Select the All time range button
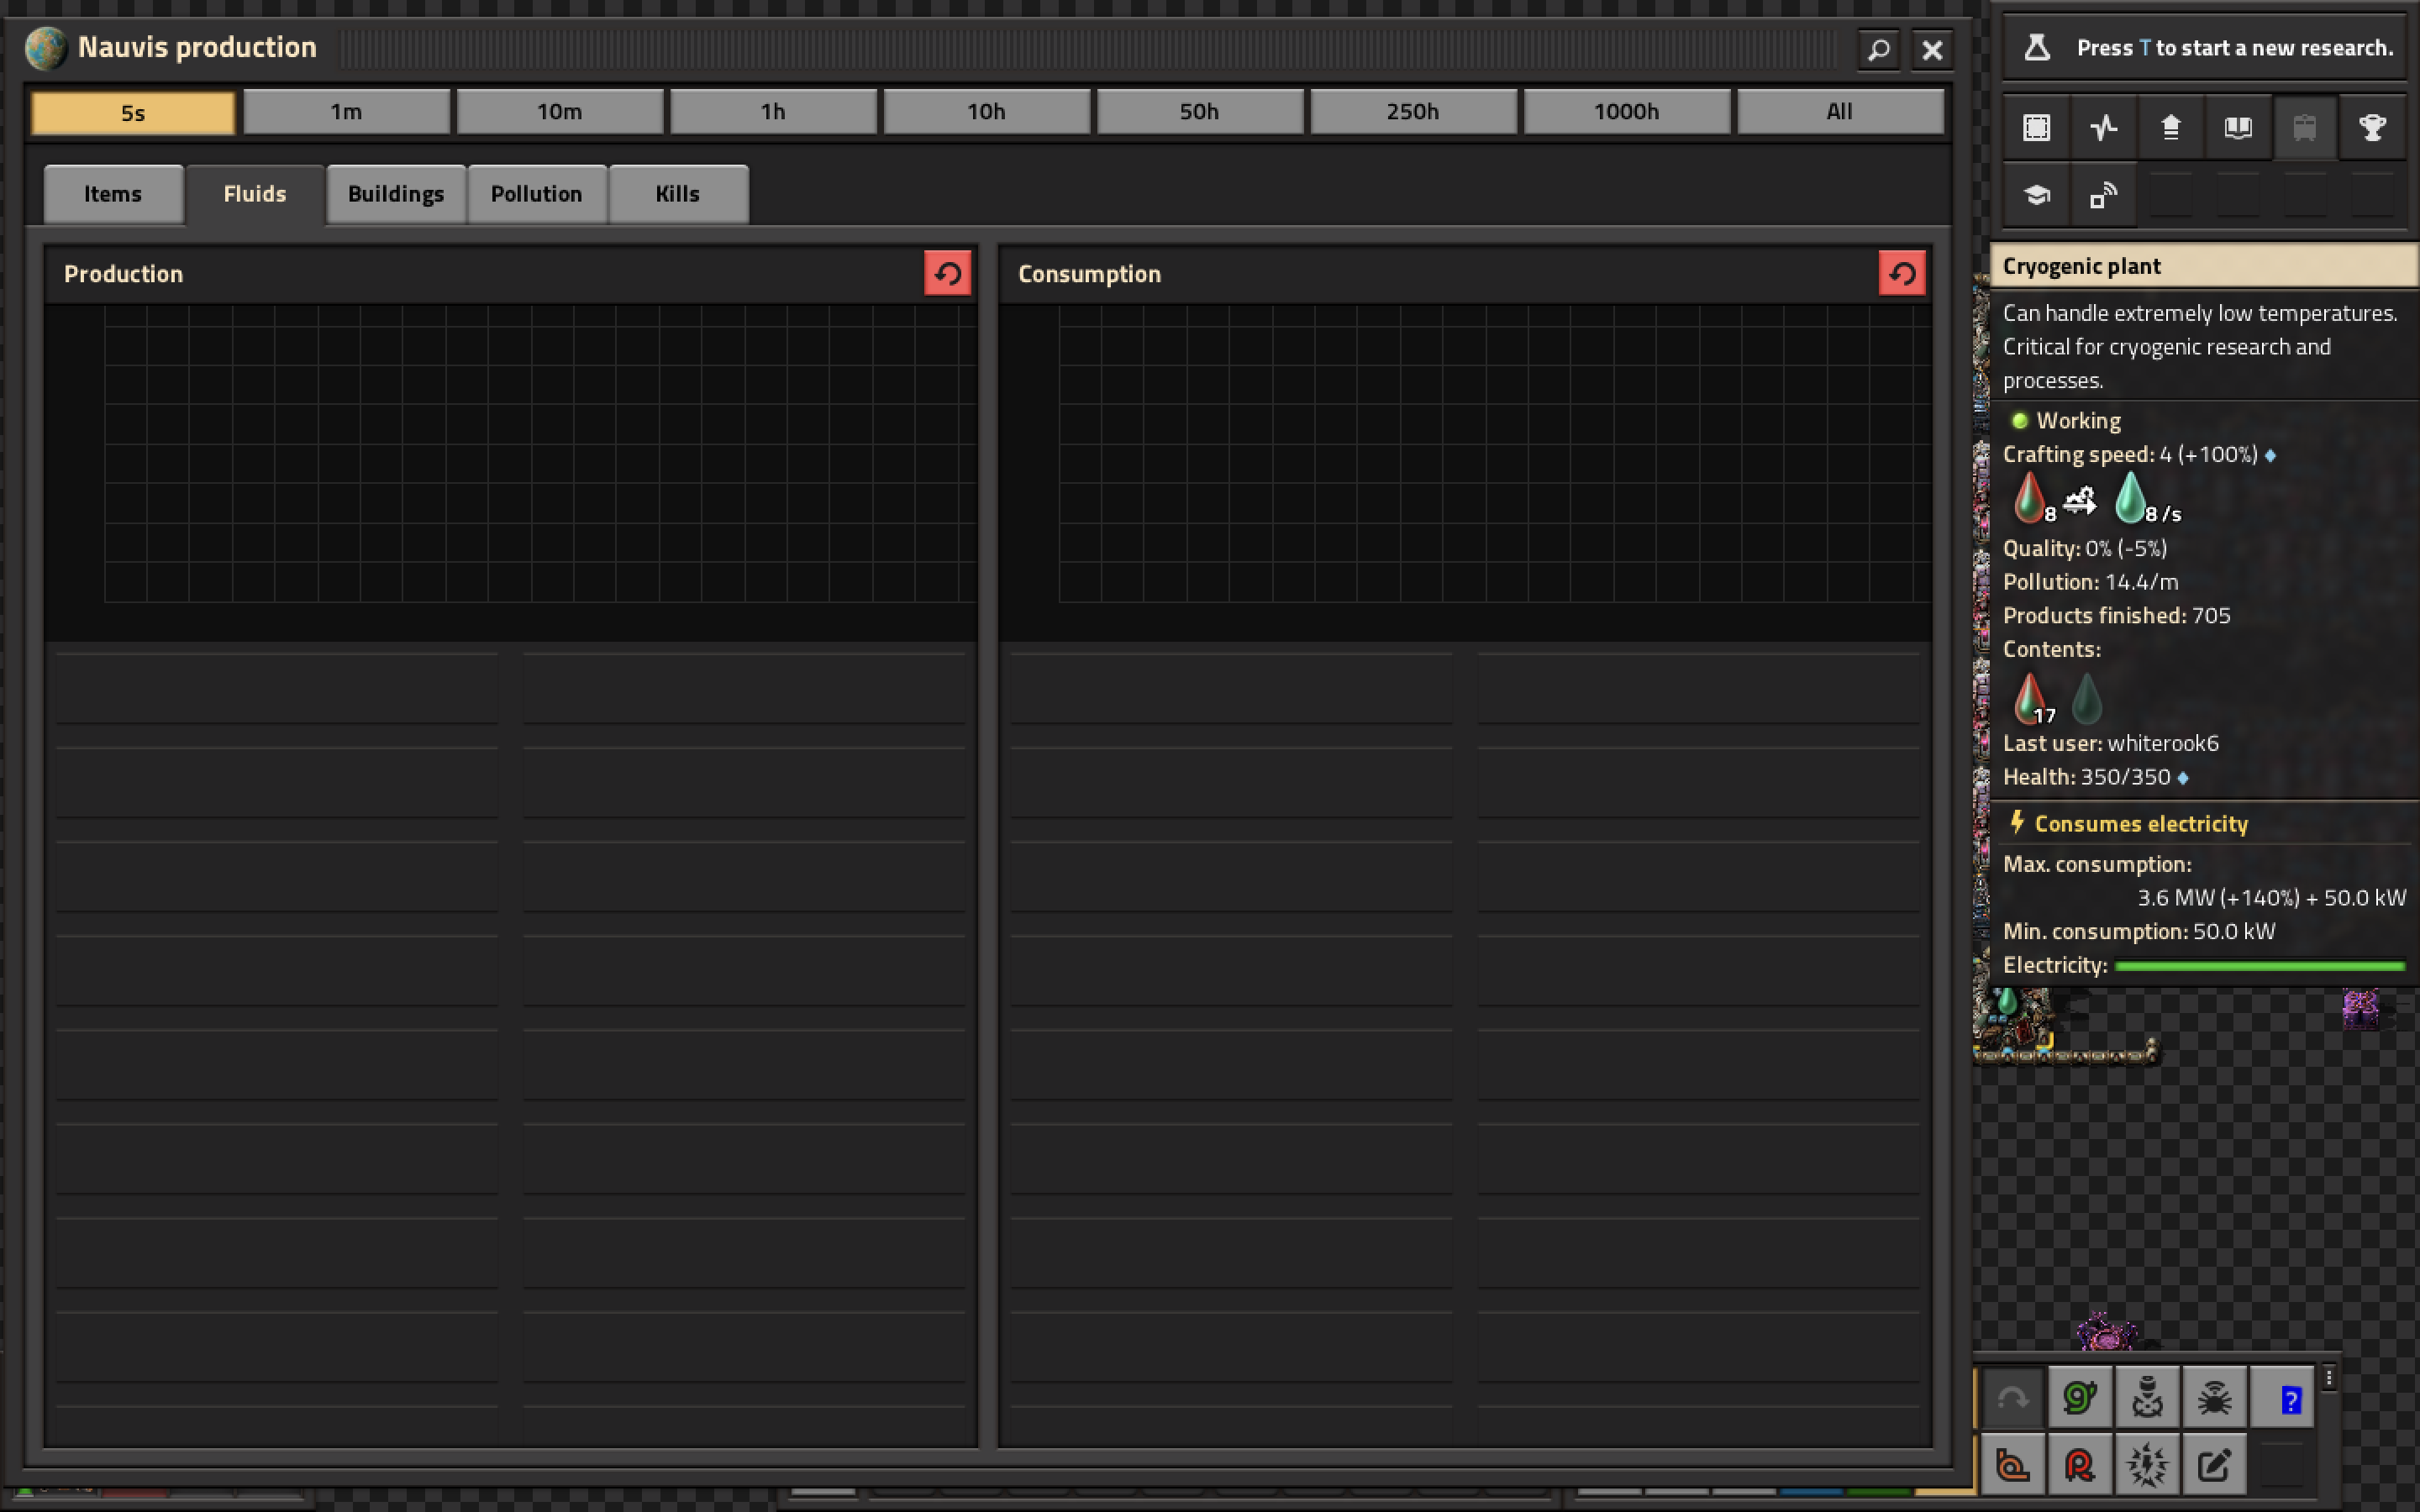 [1839, 111]
